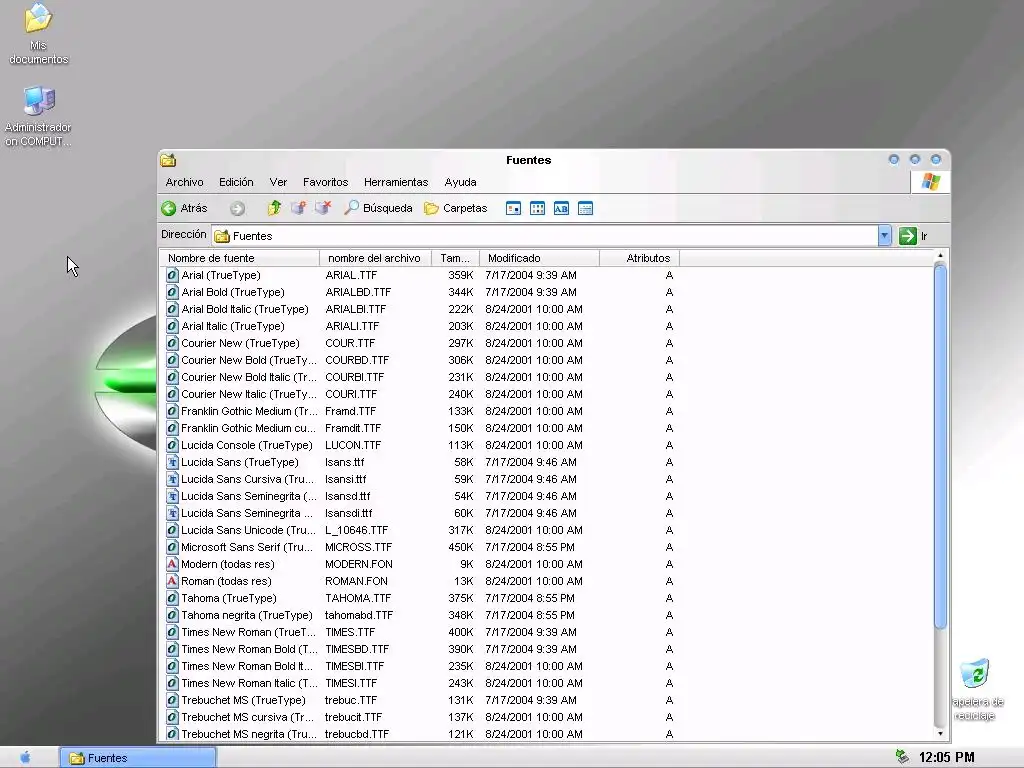Click the disconnect network drive icon

pyautogui.click(x=323, y=208)
